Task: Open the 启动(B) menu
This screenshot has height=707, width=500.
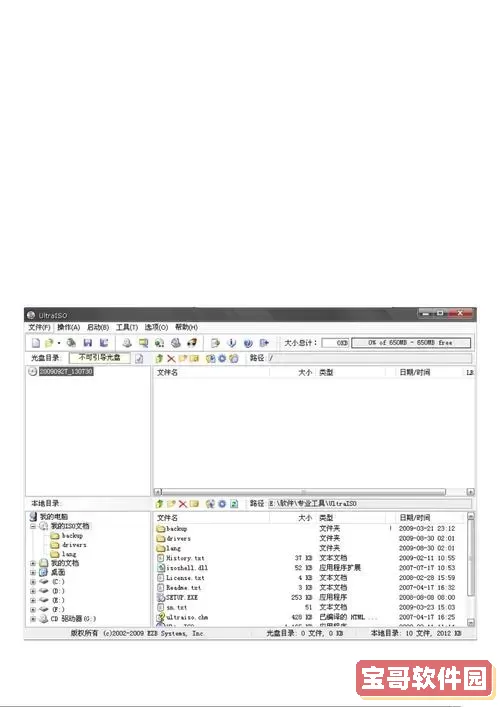Action: [98, 327]
